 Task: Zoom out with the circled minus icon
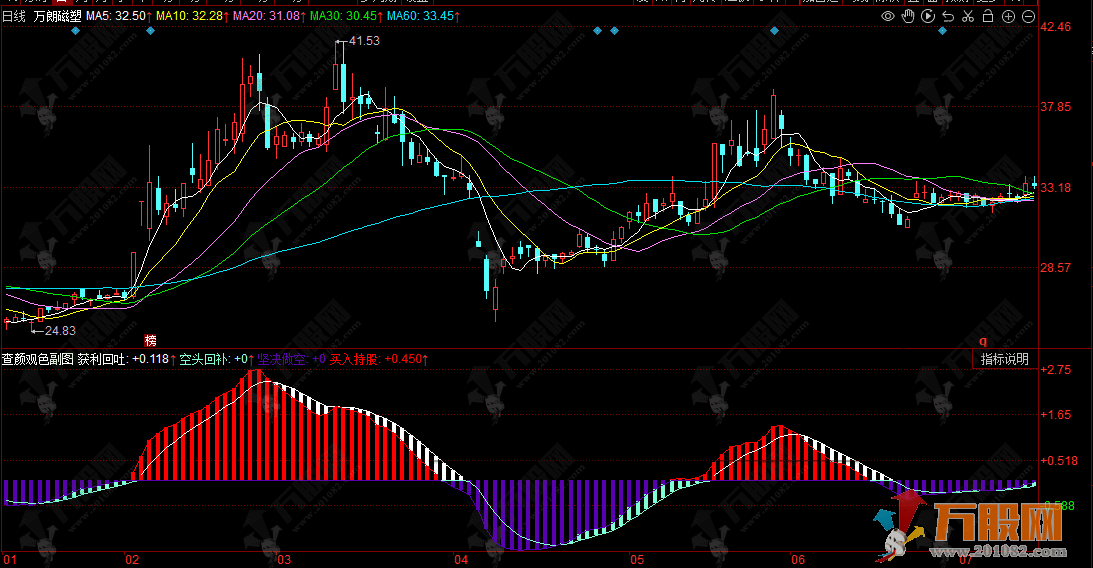coord(1028,16)
